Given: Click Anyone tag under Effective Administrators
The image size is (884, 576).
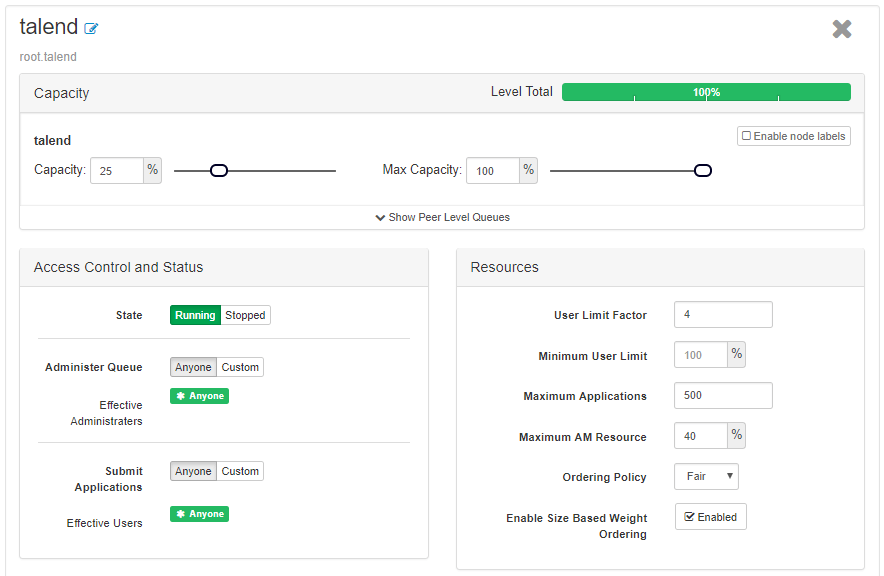Looking at the screenshot, I should [x=200, y=396].
